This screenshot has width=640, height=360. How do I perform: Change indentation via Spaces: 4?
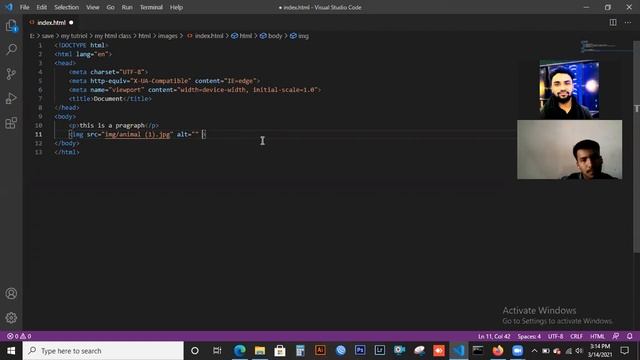(x=529, y=336)
